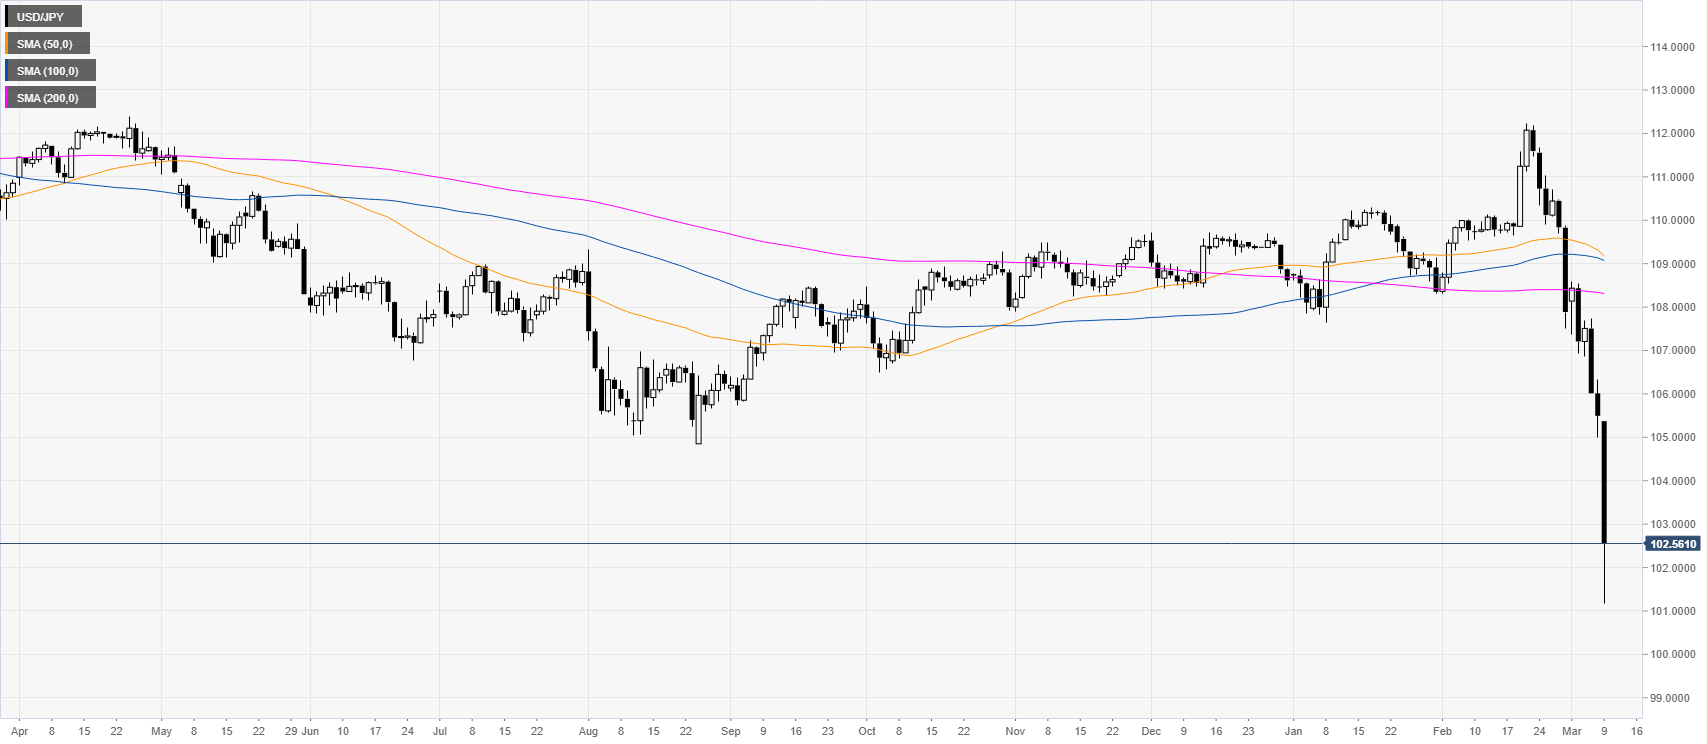
Task: Click the 112.0000 price axis label
Action: pyautogui.click(x=1672, y=133)
